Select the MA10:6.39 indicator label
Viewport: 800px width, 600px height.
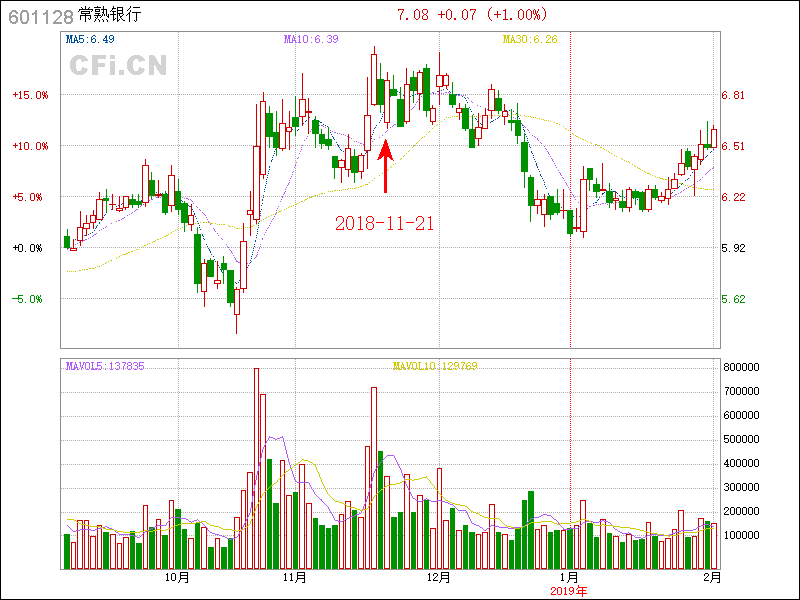point(310,40)
